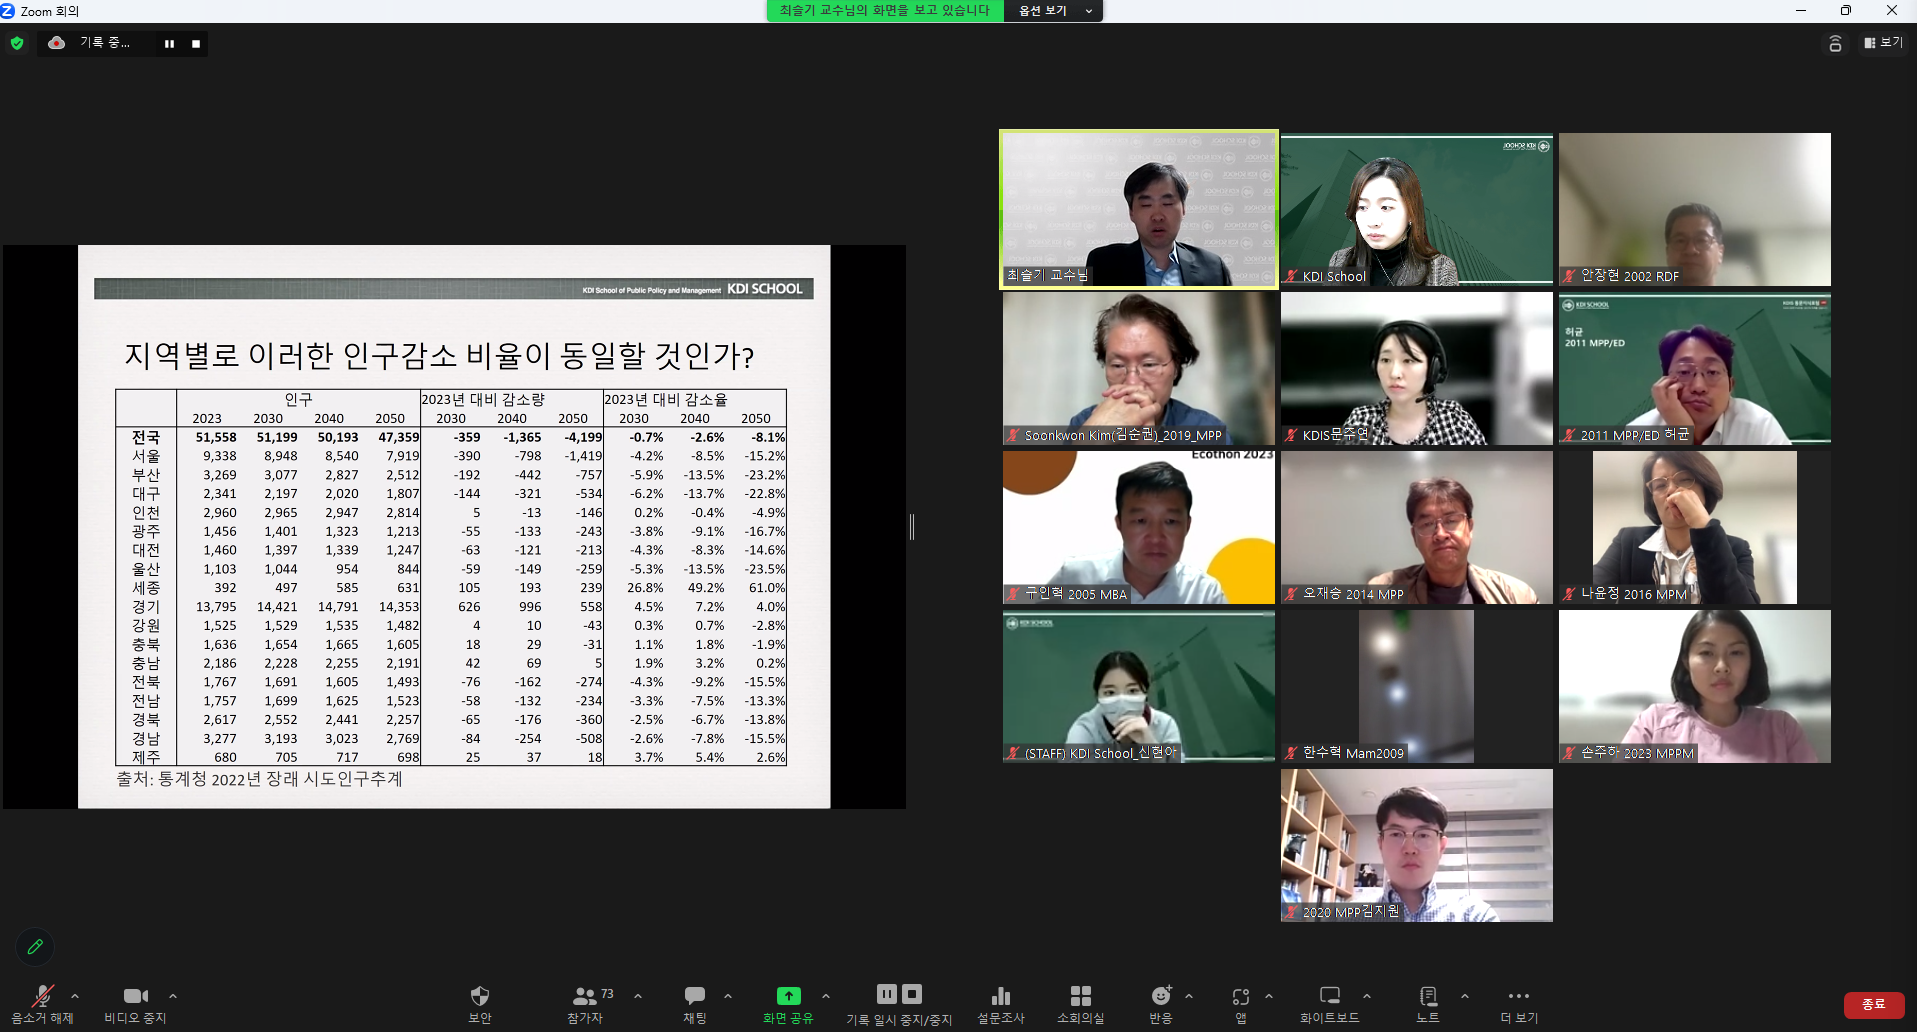
Task: Click the red End (종료) button
Action: coord(1873,1004)
